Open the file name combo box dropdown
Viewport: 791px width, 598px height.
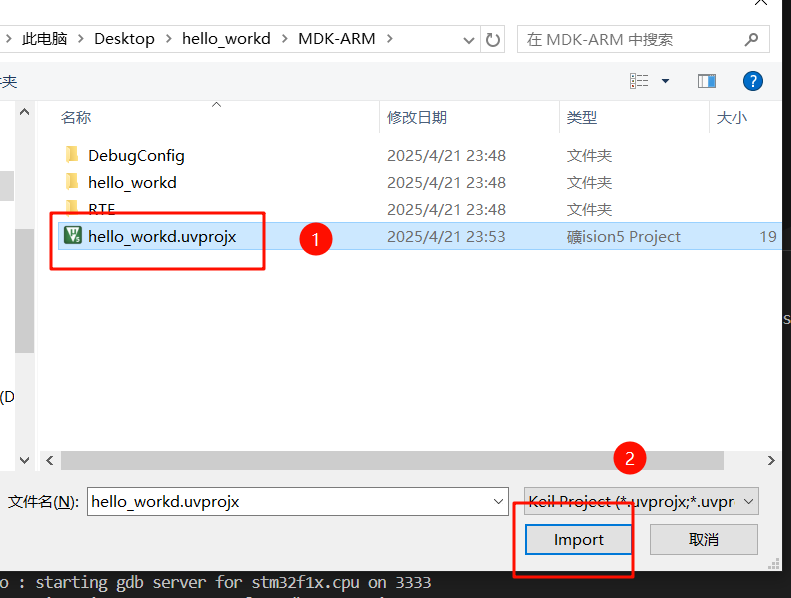498,502
